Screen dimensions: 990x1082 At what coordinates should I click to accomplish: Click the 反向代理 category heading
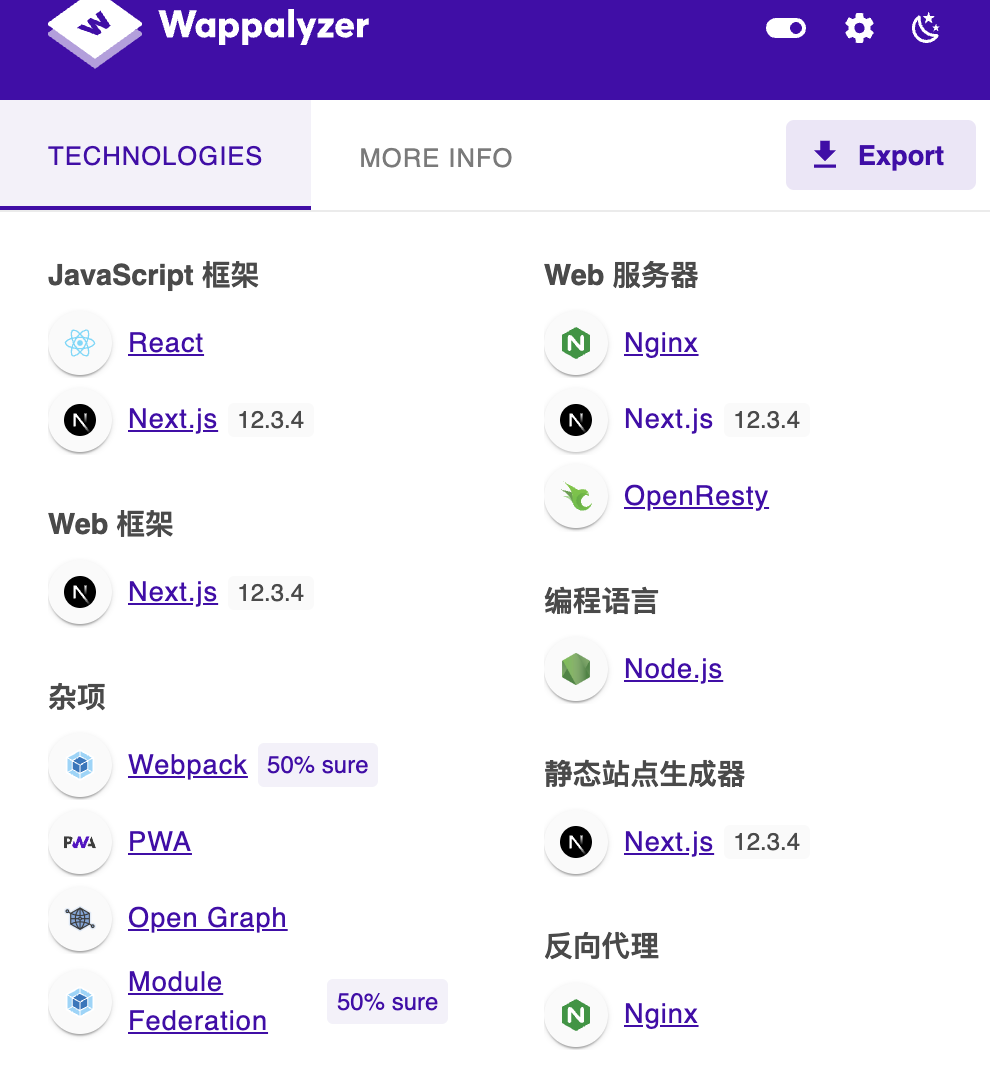point(601,946)
